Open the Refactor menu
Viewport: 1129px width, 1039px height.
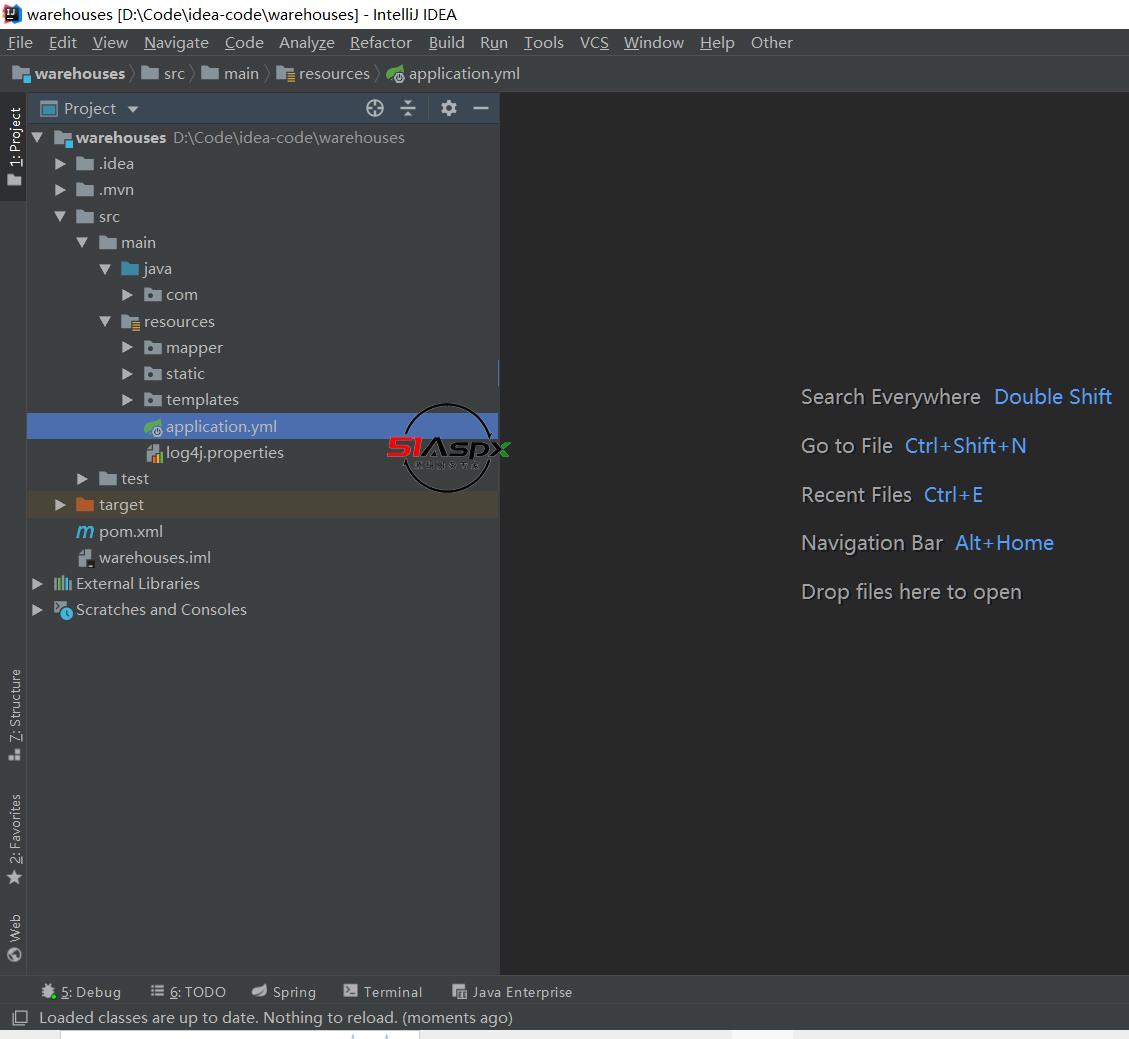click(x=381, y=42)
